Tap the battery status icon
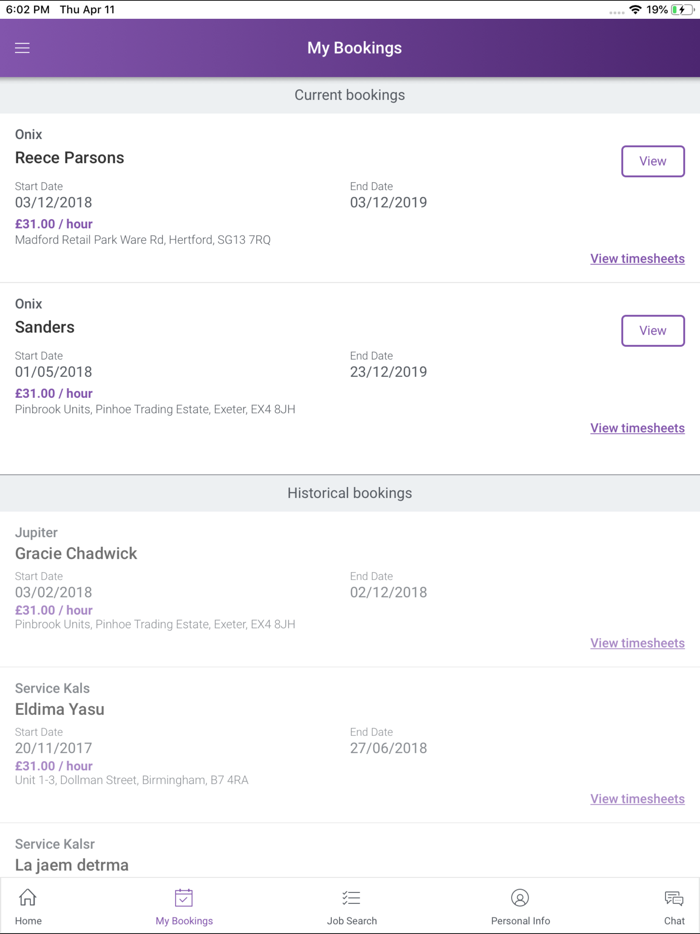The height and width of the screenshot is (934, 700). [x=682, y=10]
